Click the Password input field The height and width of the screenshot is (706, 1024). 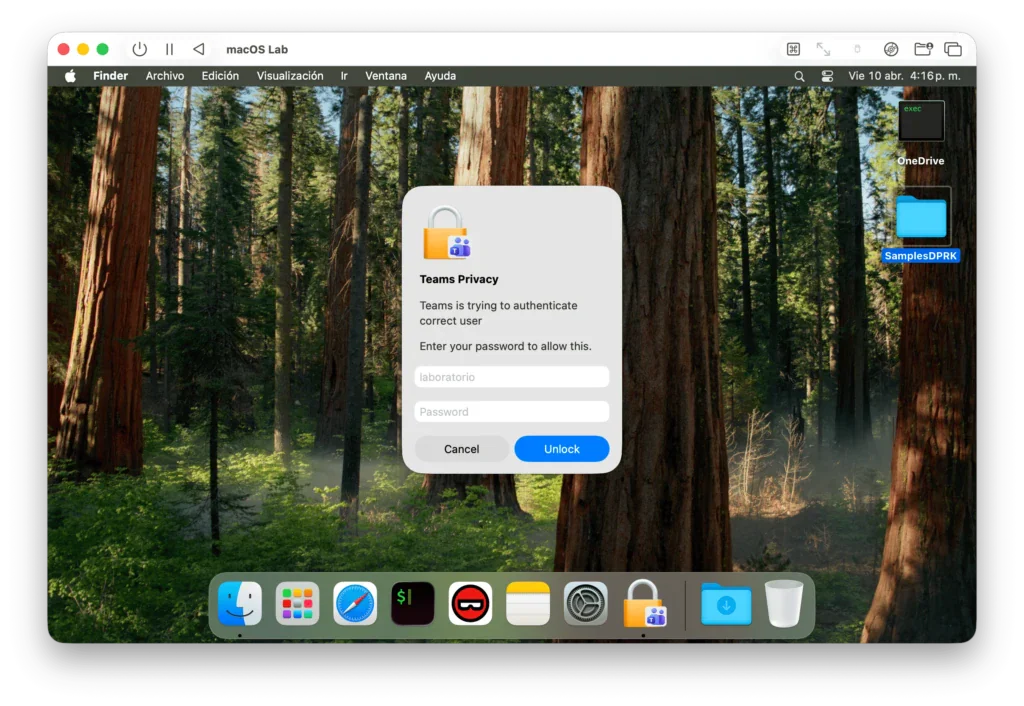coord(511,411)
